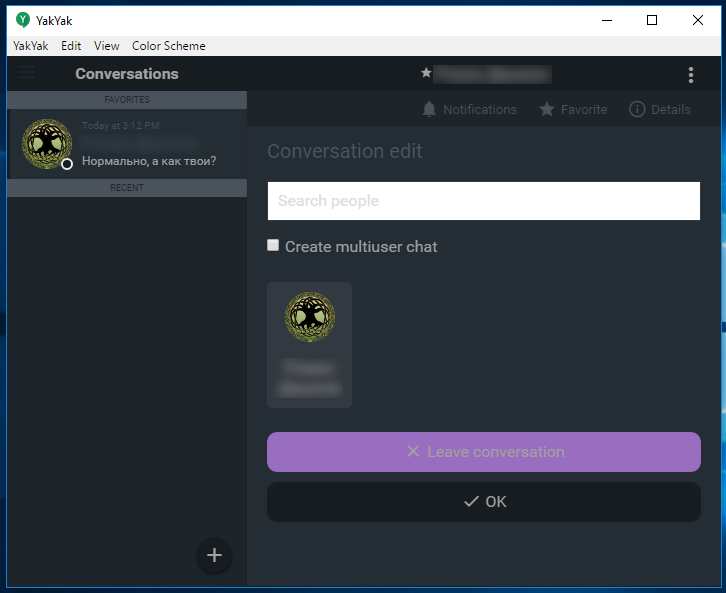726x593 pixels.
Task: Click the plus button to add conversation
Action: (x=214, y=555)
